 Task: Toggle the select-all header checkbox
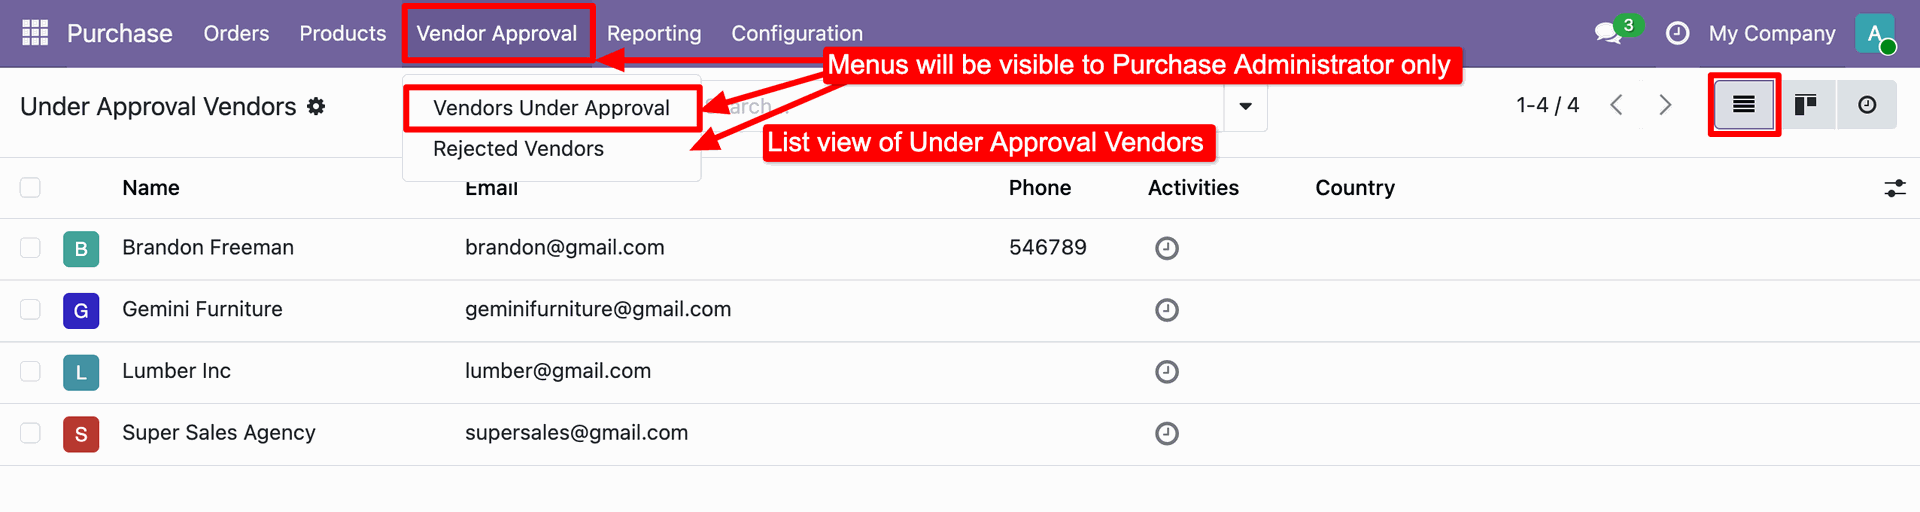[x=30, y=188]
